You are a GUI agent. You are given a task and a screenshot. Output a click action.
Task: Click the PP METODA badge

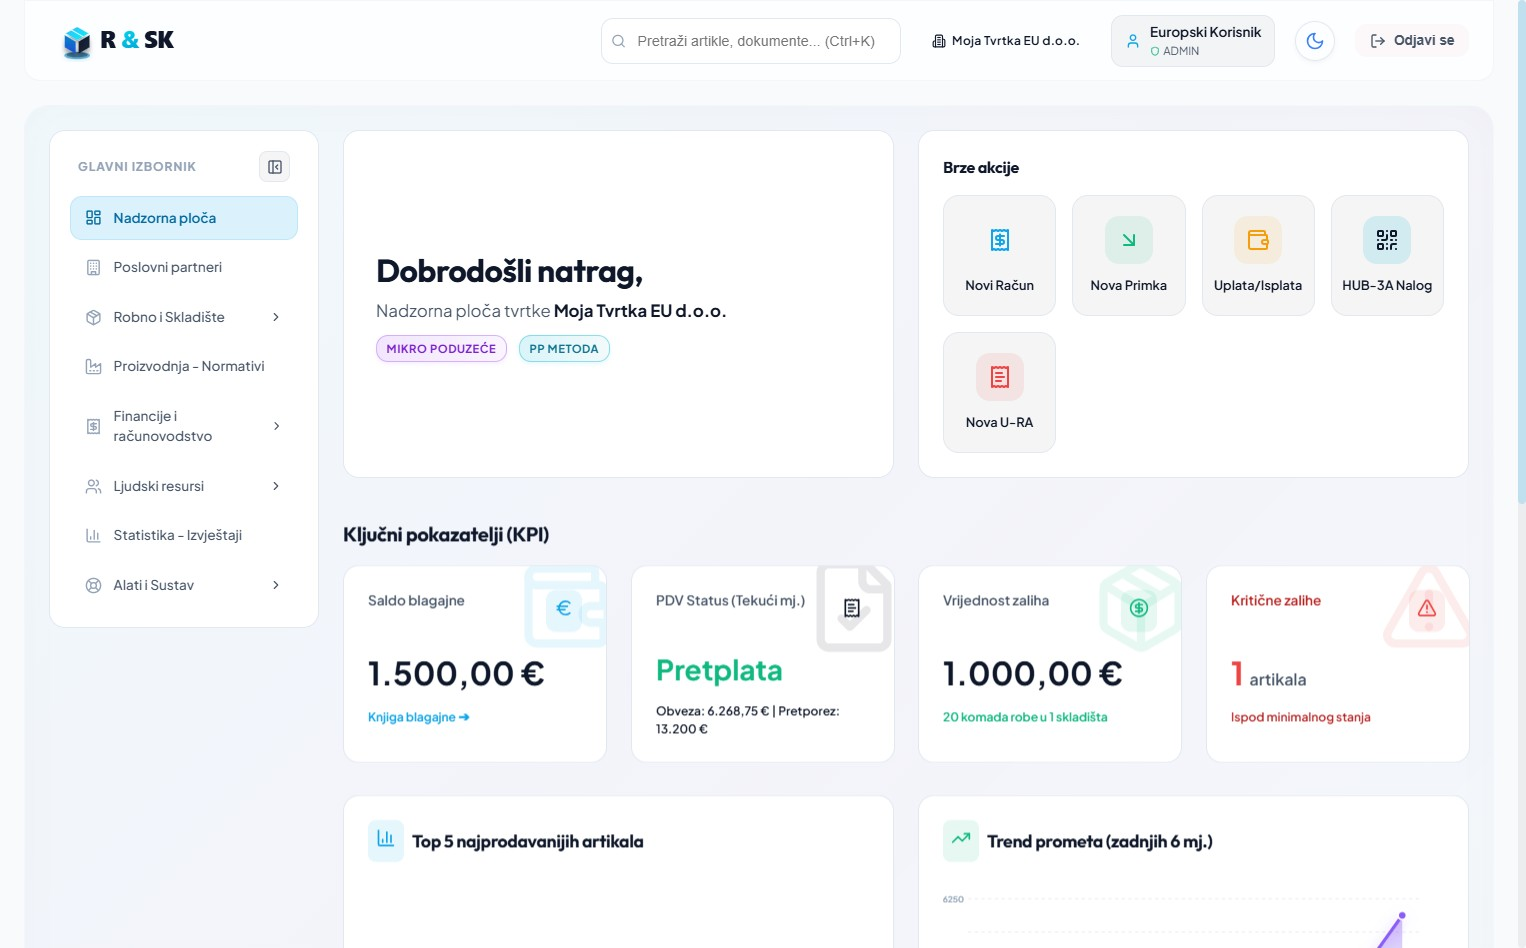(x=564, y=349)
